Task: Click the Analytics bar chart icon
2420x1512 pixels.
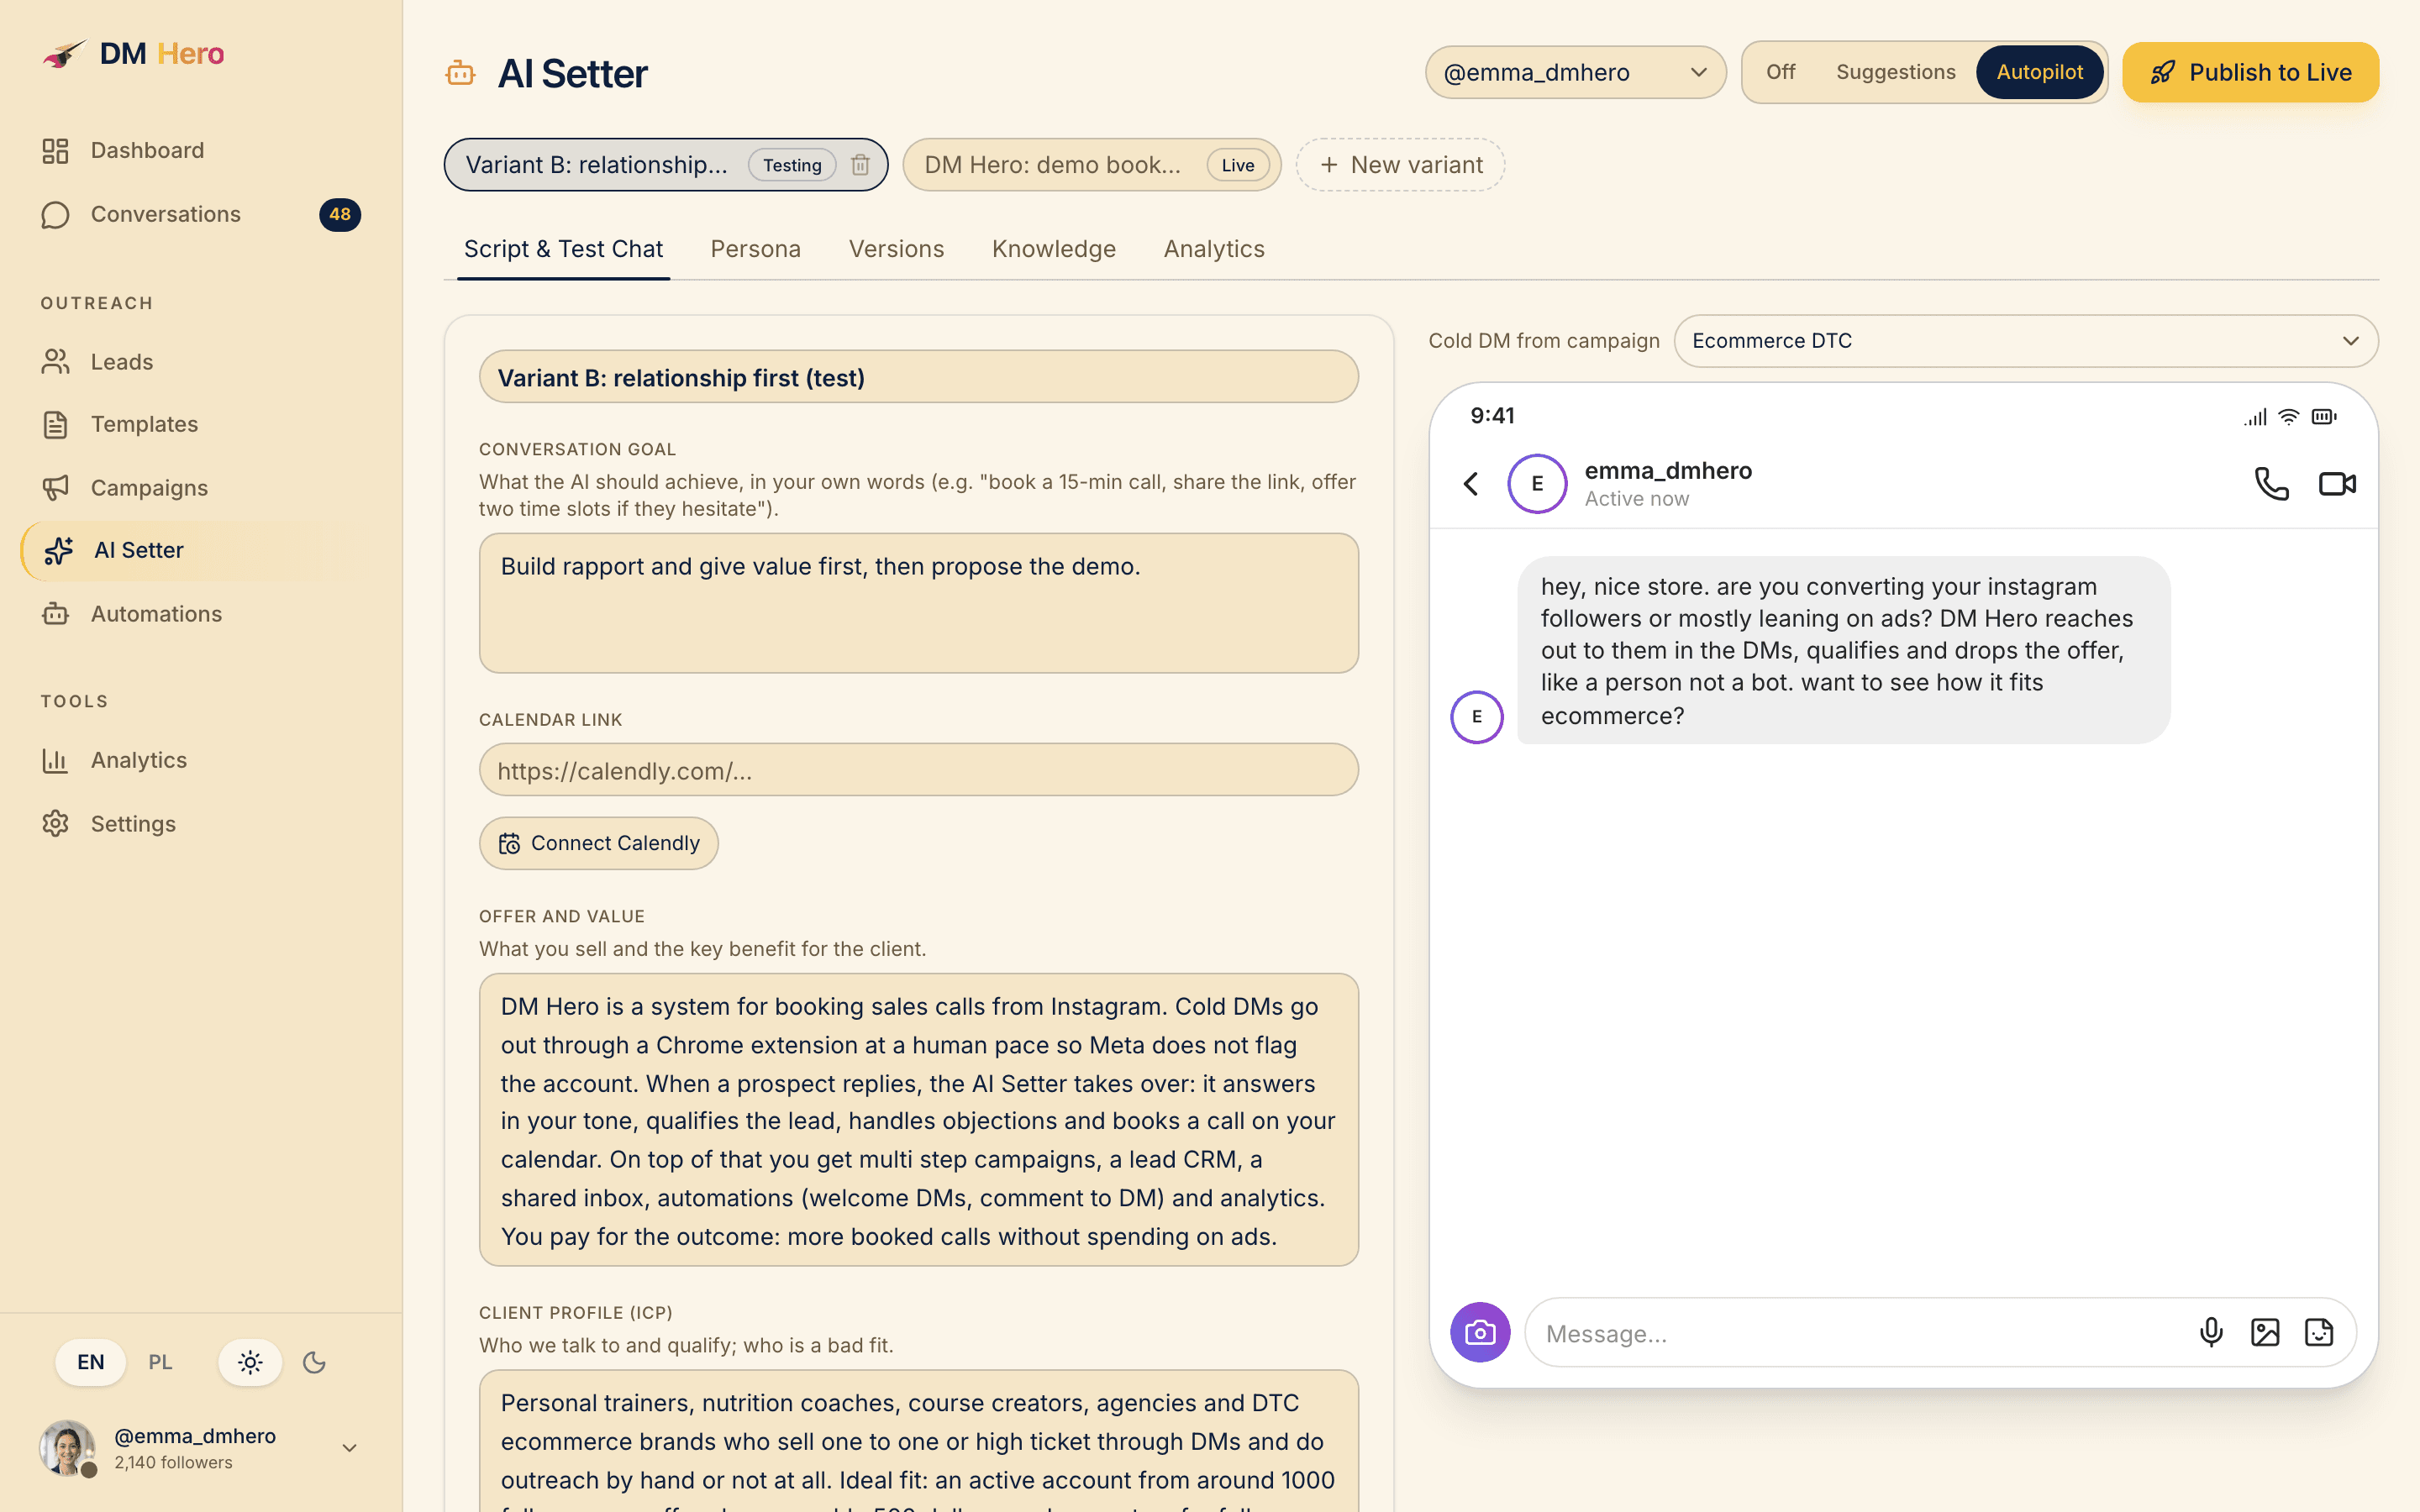Action: [55, 760]
